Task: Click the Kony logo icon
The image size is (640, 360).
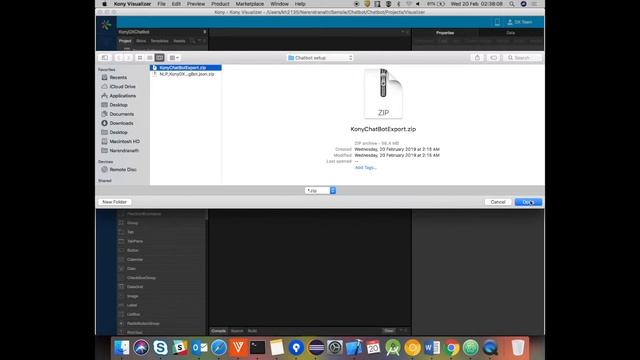Action: 106,24
